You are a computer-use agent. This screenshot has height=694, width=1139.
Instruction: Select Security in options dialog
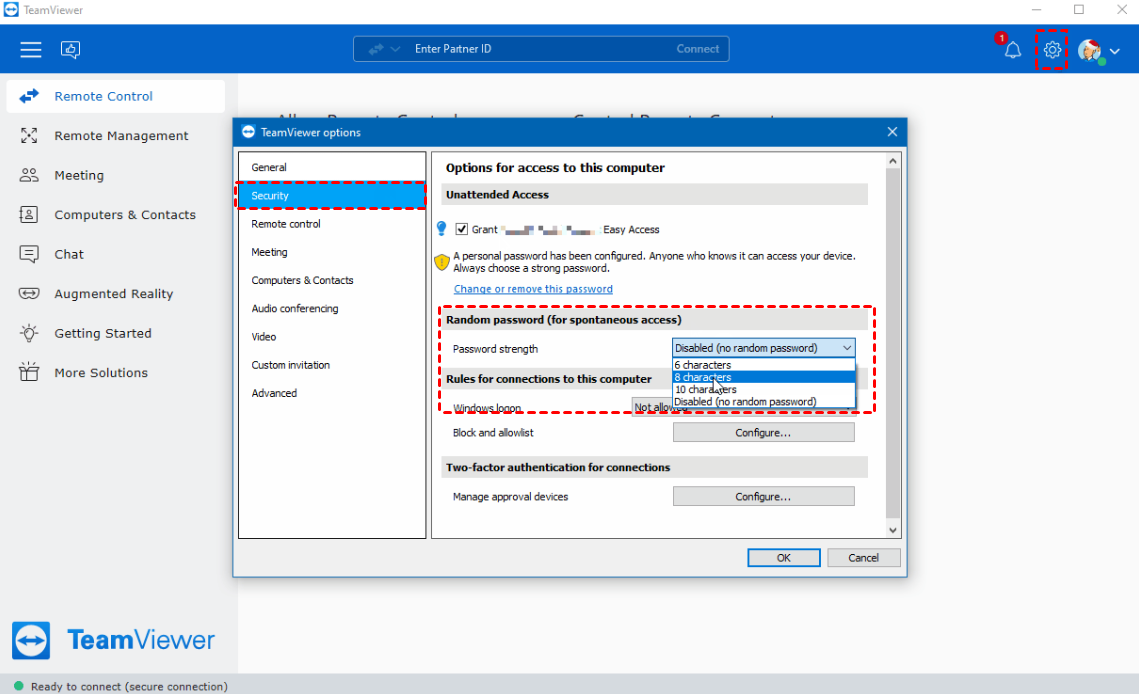coord(332,195)
